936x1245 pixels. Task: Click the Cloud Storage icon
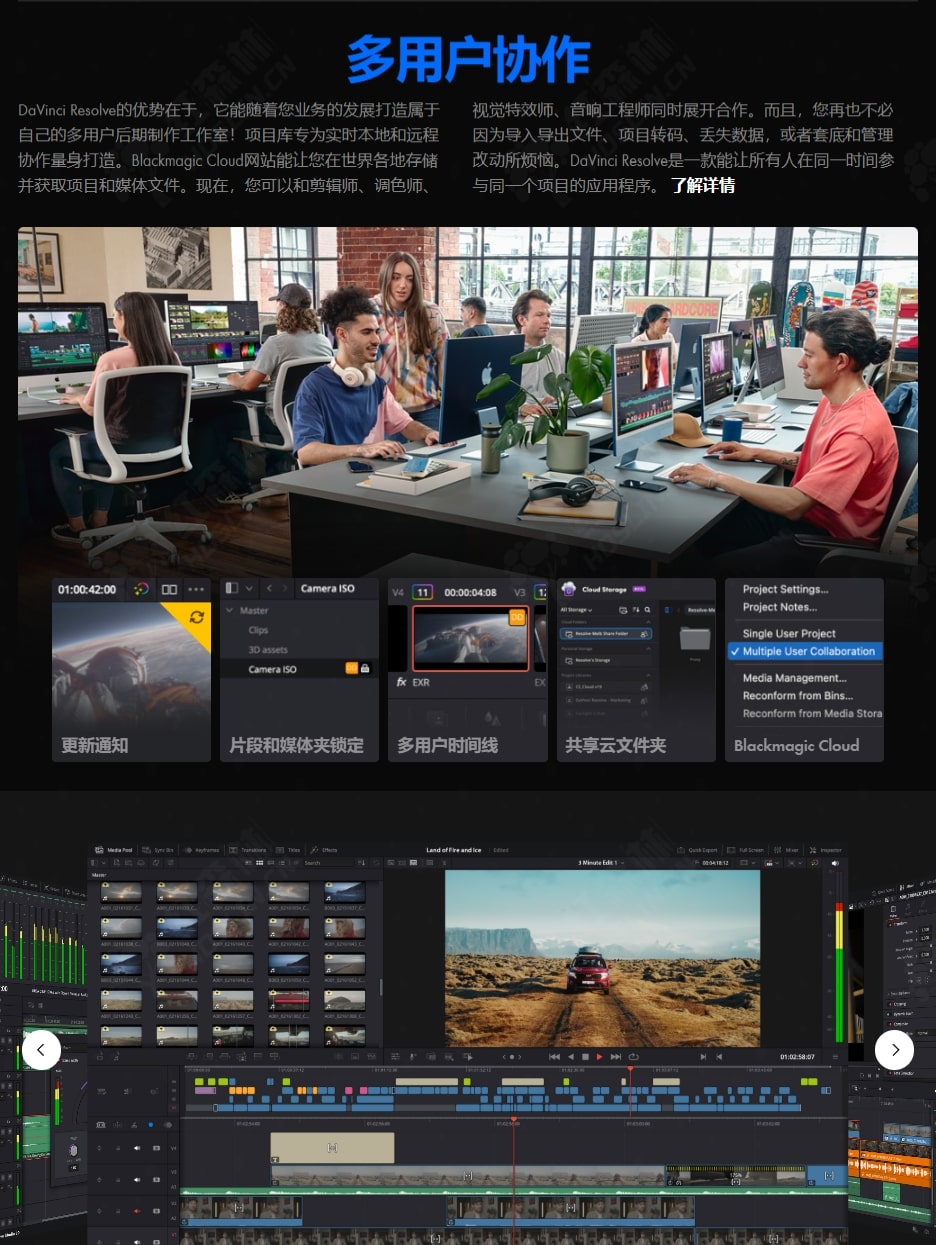click(x=569, y=589)
